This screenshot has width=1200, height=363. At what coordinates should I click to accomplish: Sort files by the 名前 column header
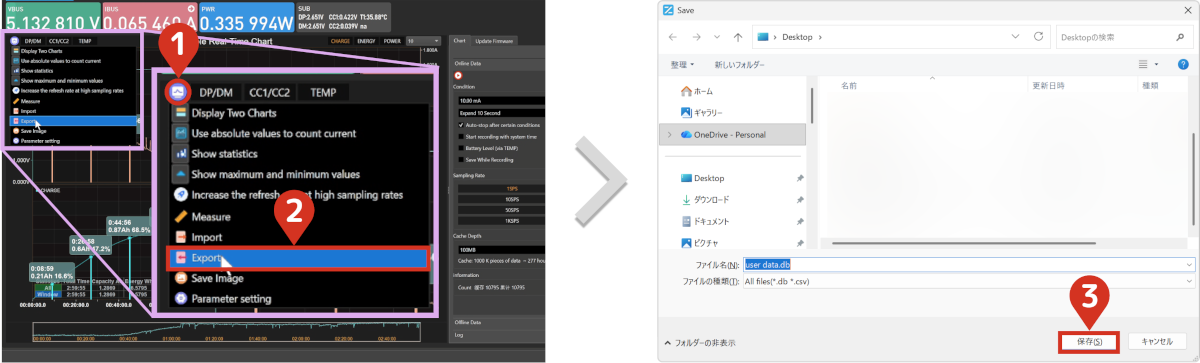click(x=849, y=85)
